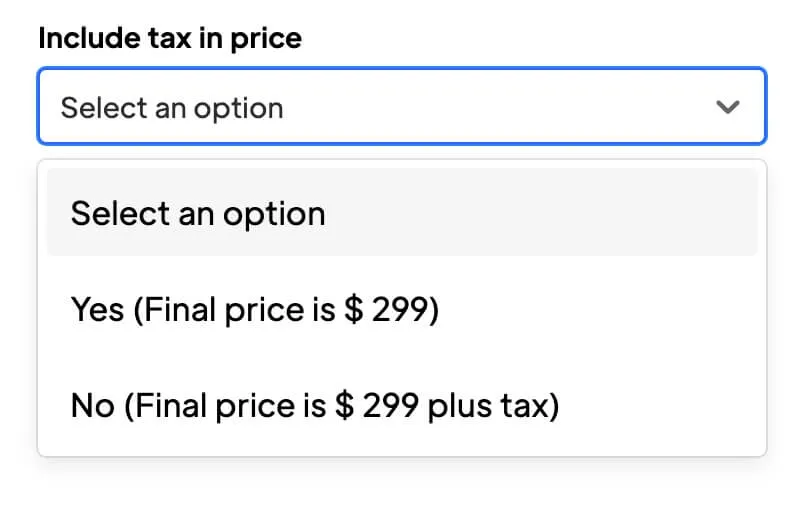Collapse the dropdown using the down chevron
The width and height of the screenshot is (804, 512).
tap(728, 107)
